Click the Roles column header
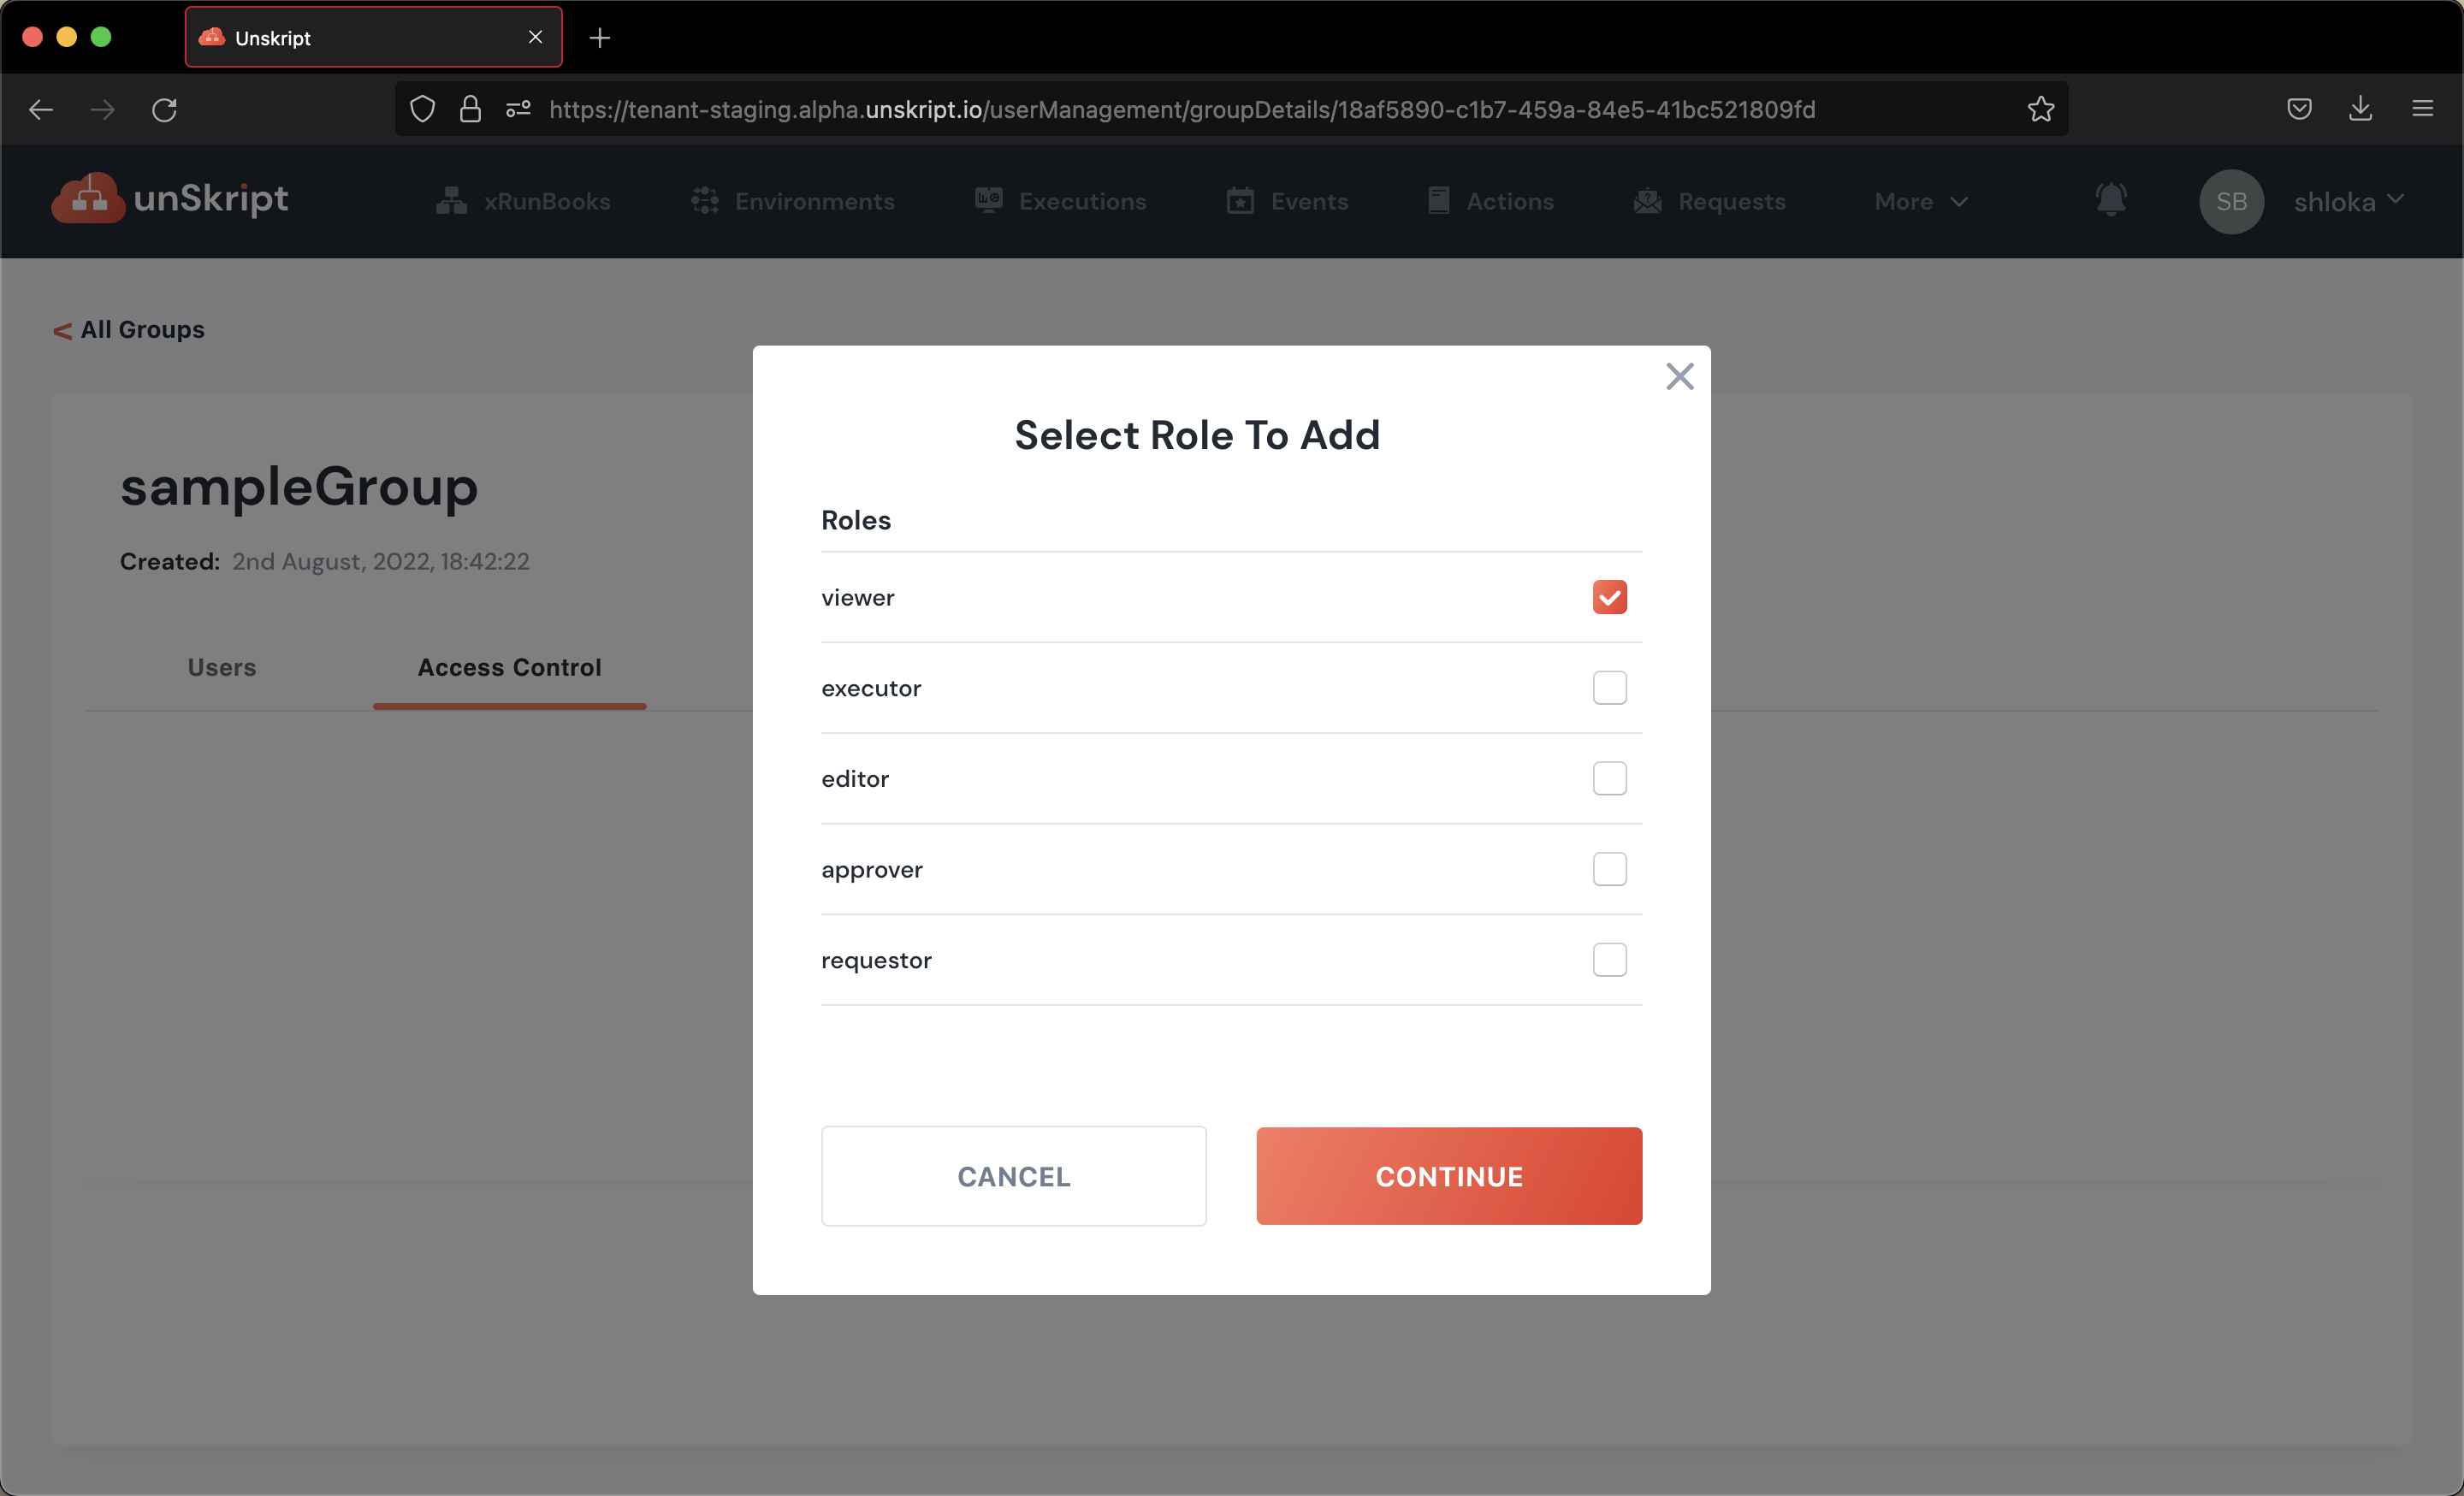 pos(856,520)
